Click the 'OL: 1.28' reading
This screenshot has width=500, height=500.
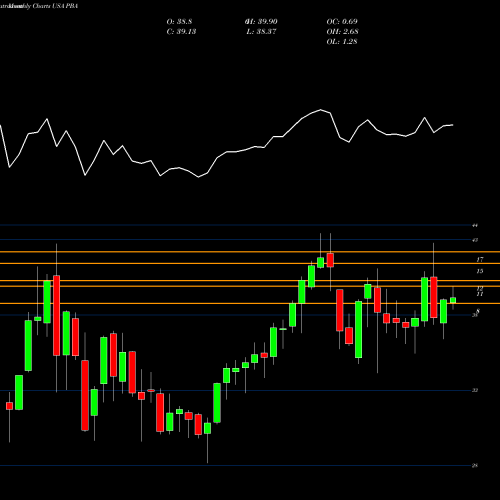pos(342,42)
